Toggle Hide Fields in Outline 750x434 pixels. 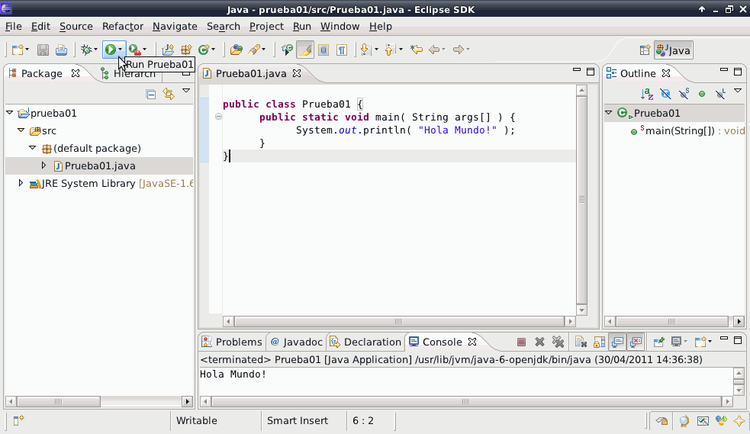665,94
